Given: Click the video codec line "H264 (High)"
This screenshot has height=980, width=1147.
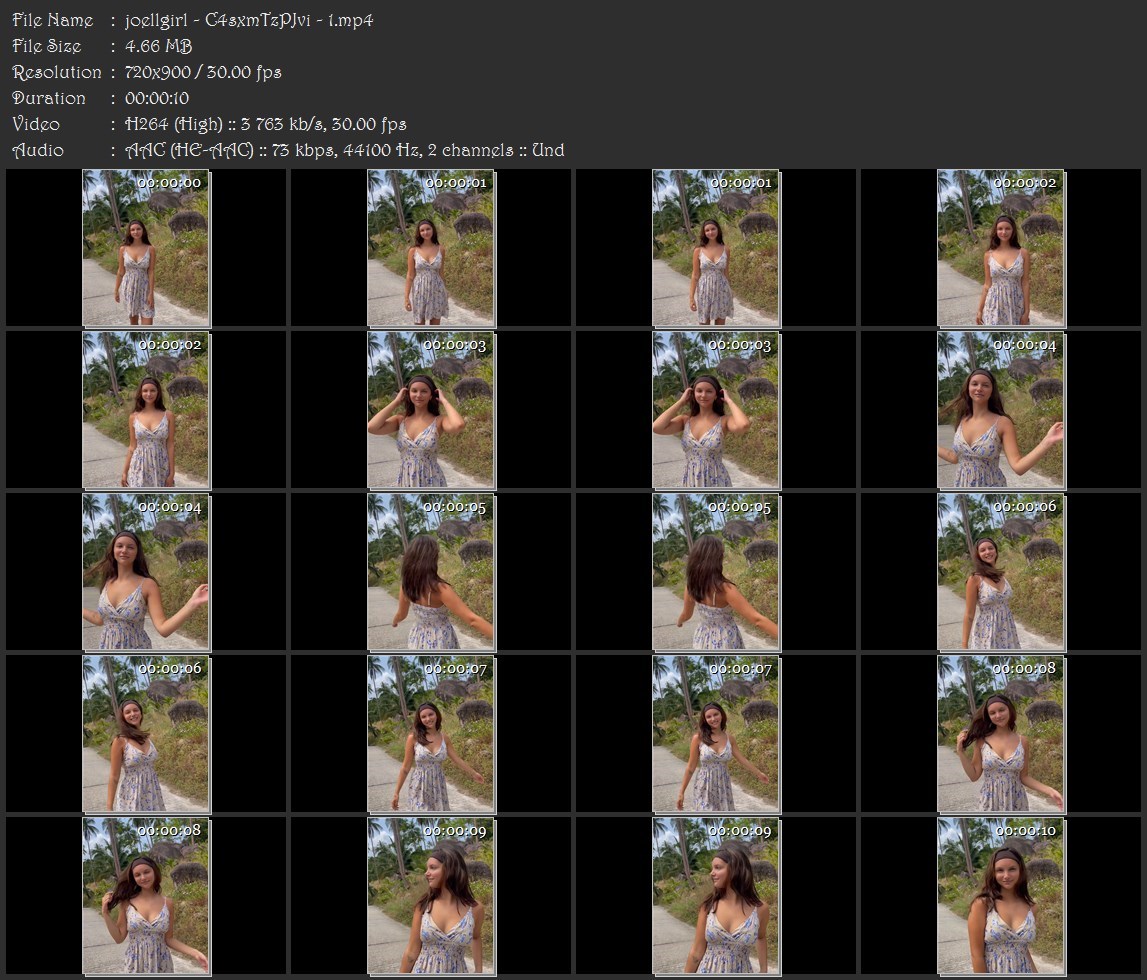Looking at the screenshot, I should click(173, 124).
